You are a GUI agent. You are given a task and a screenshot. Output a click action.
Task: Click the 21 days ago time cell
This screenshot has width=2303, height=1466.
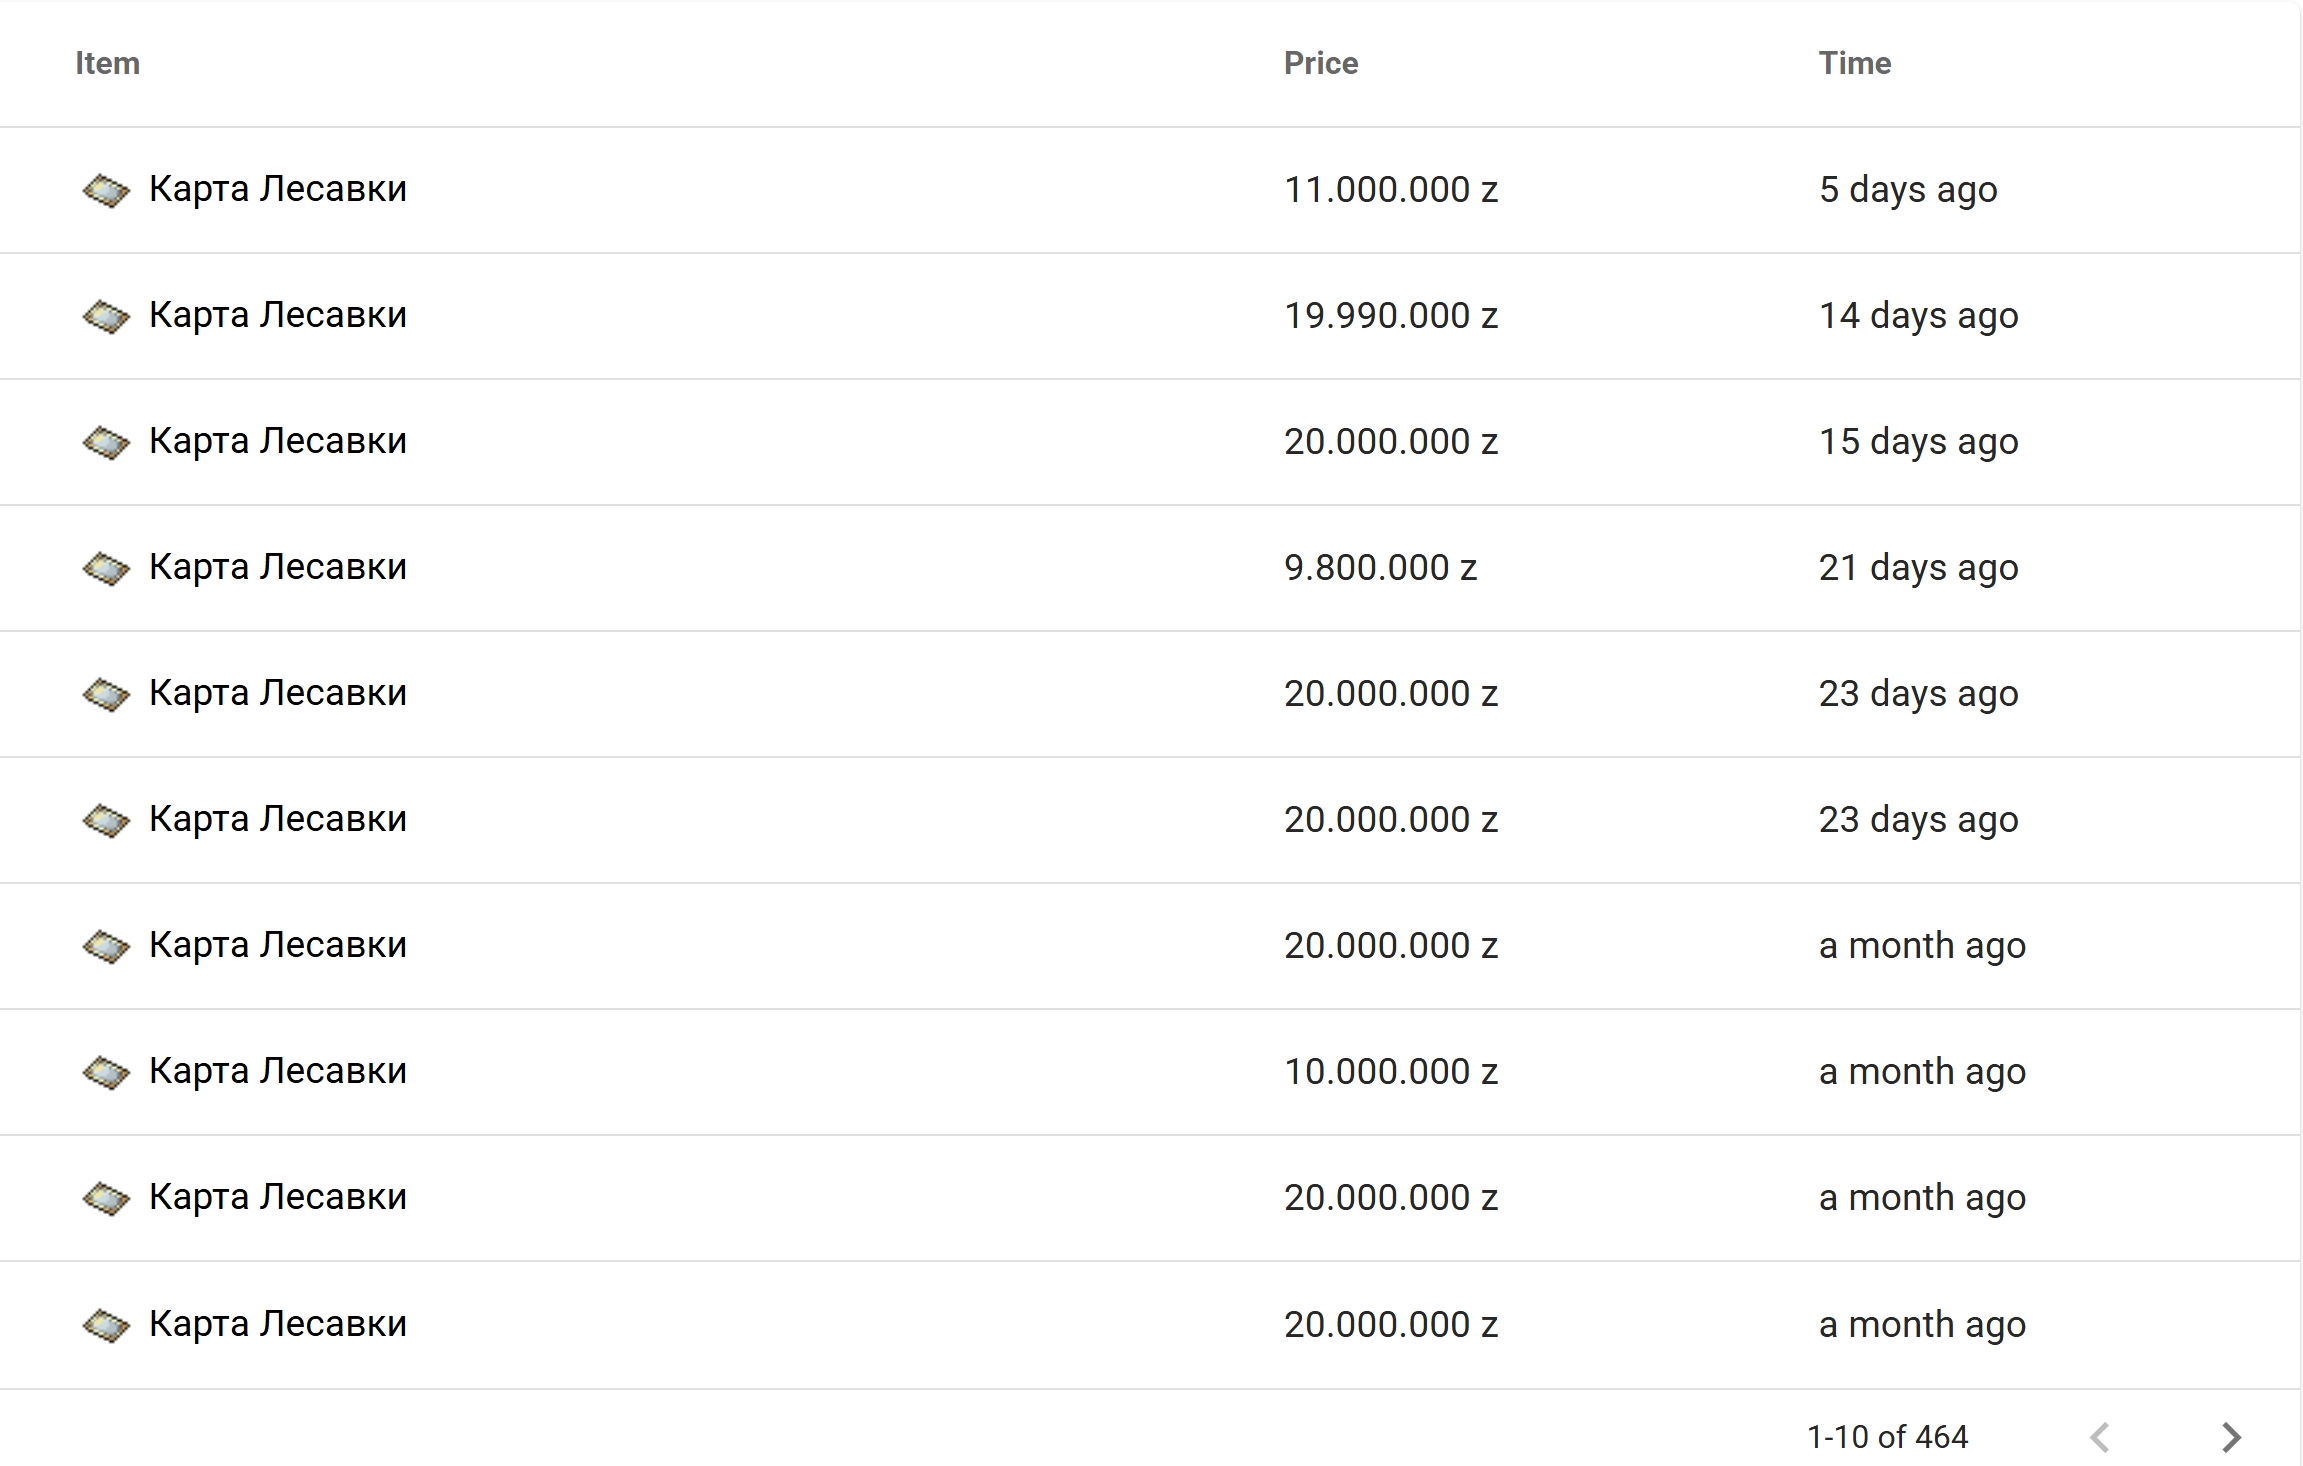pyautogui.click(x=1918, y=568)
